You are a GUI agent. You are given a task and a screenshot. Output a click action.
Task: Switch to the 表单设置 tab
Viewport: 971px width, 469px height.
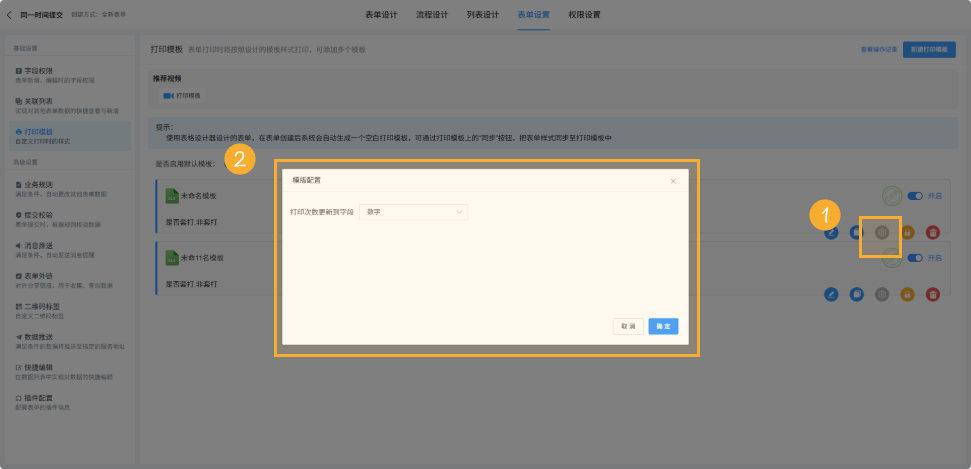click(533, 15)
